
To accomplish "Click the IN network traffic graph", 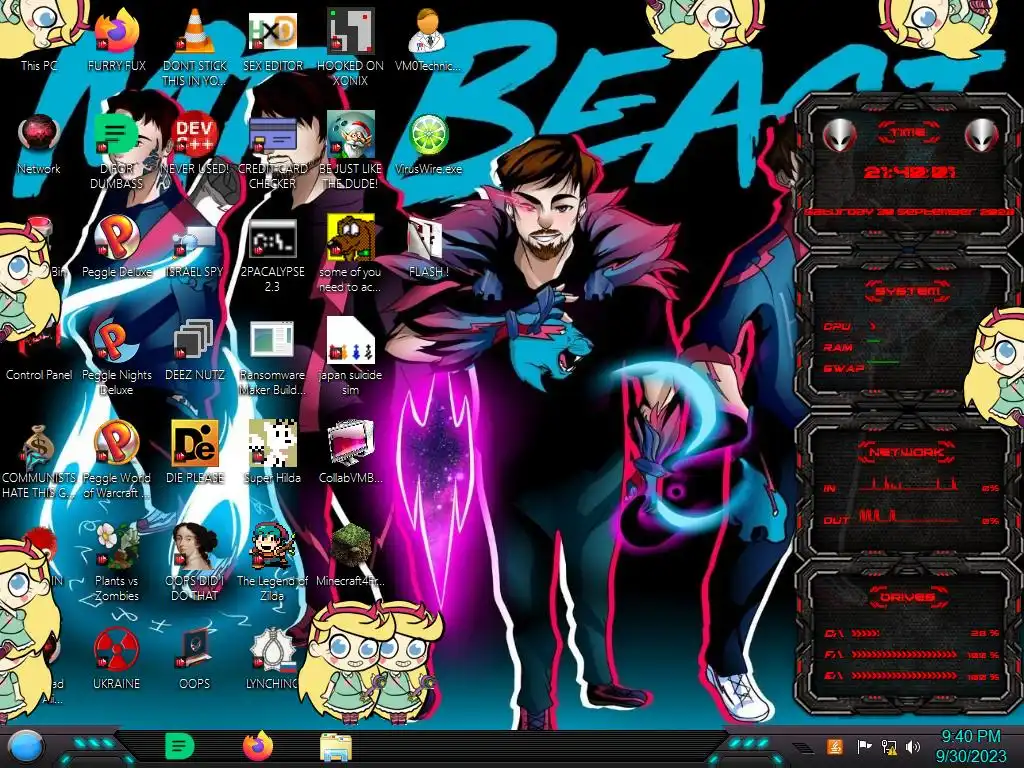I will click(909, 484).
